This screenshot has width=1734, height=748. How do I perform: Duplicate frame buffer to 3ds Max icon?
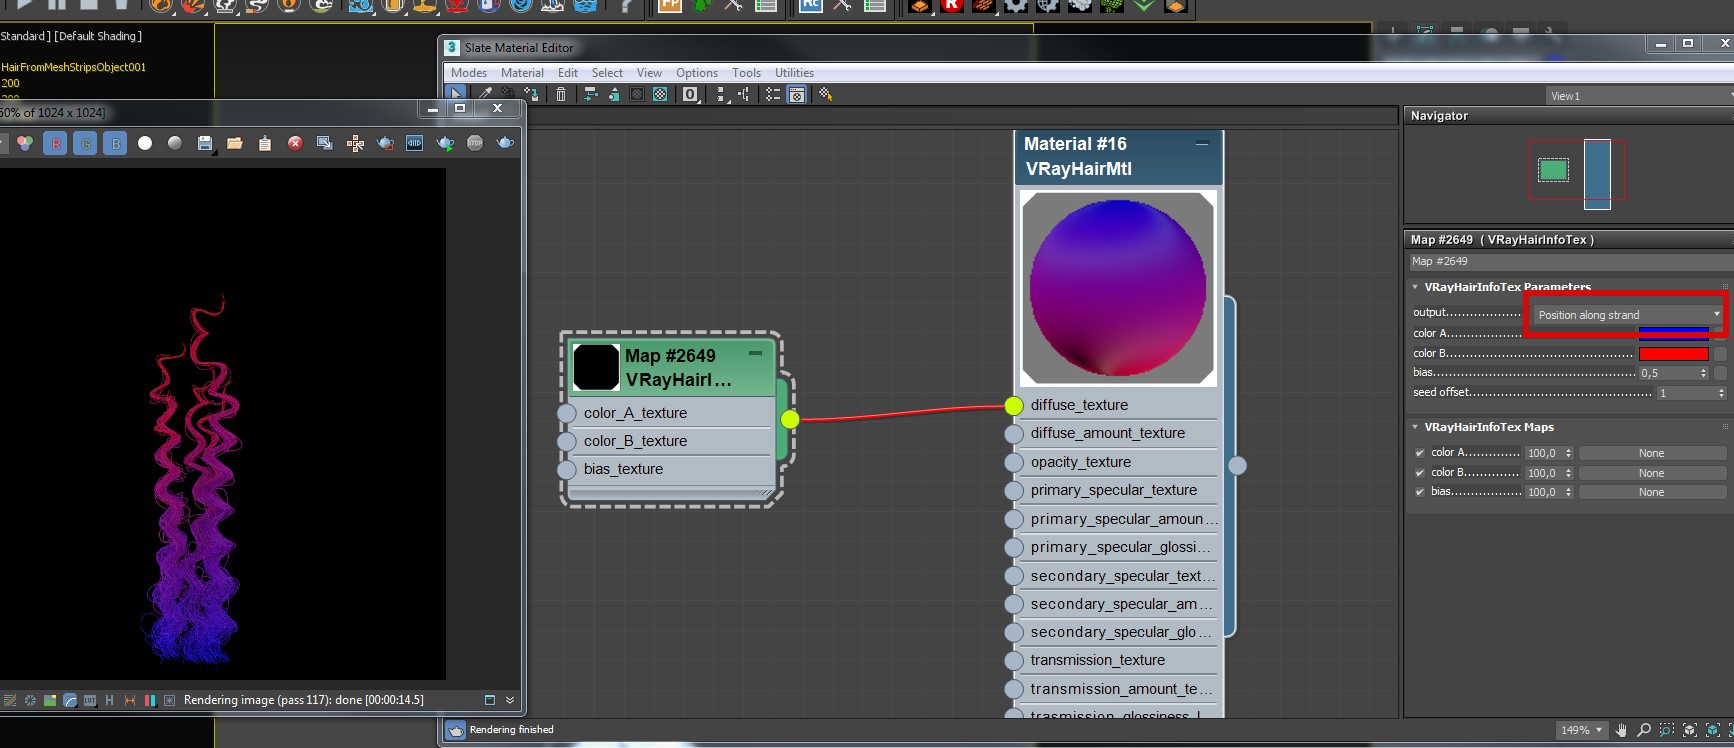(325, 143)
